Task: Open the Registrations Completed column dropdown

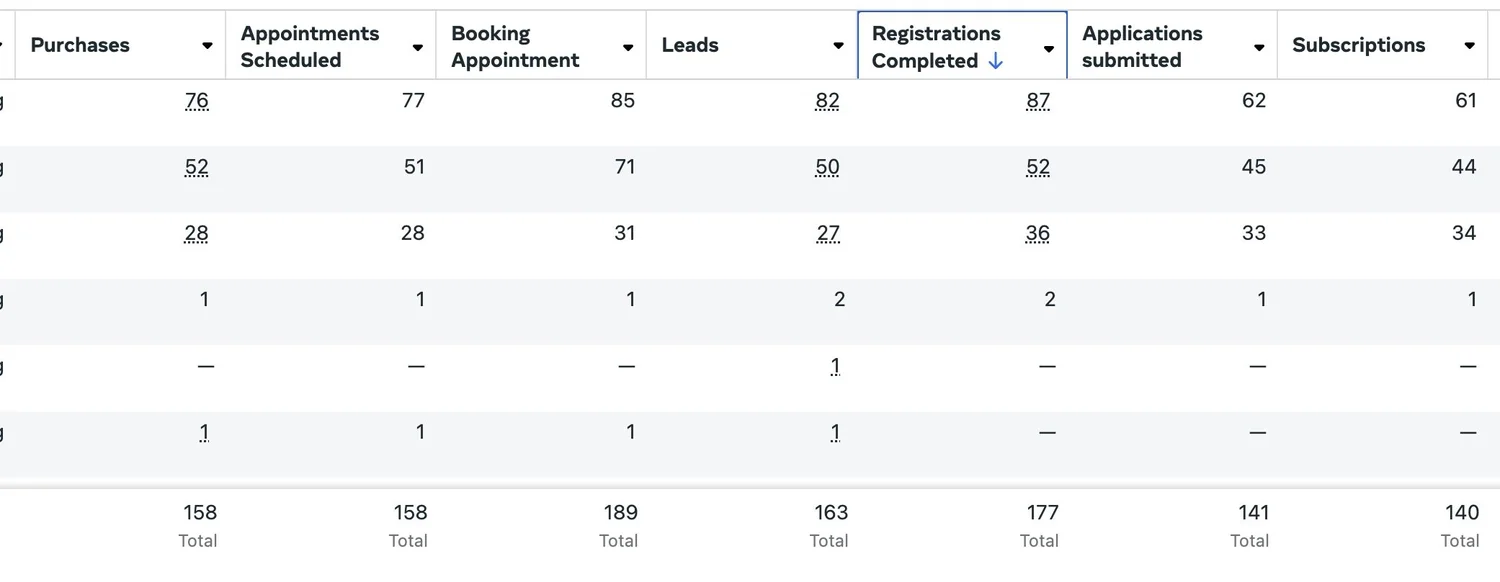Action: coord(1048,46)
